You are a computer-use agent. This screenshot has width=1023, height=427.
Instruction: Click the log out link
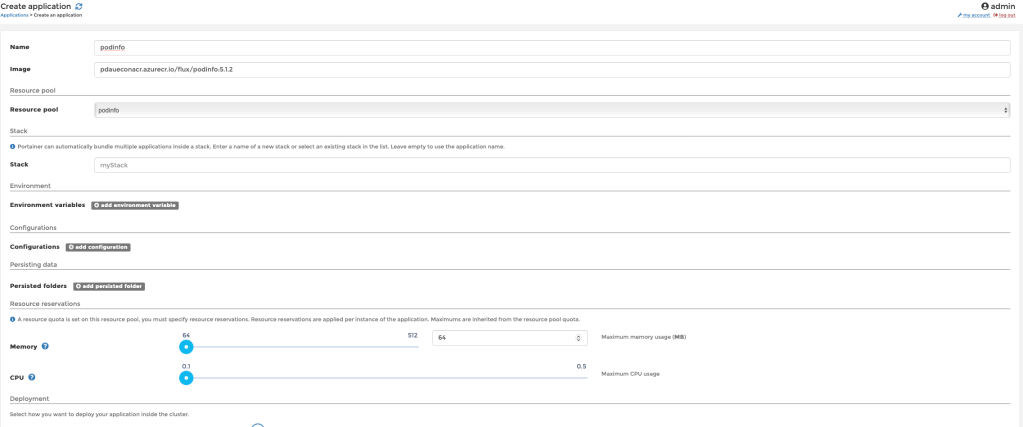pyautogui.click(x=1007, y=15)
